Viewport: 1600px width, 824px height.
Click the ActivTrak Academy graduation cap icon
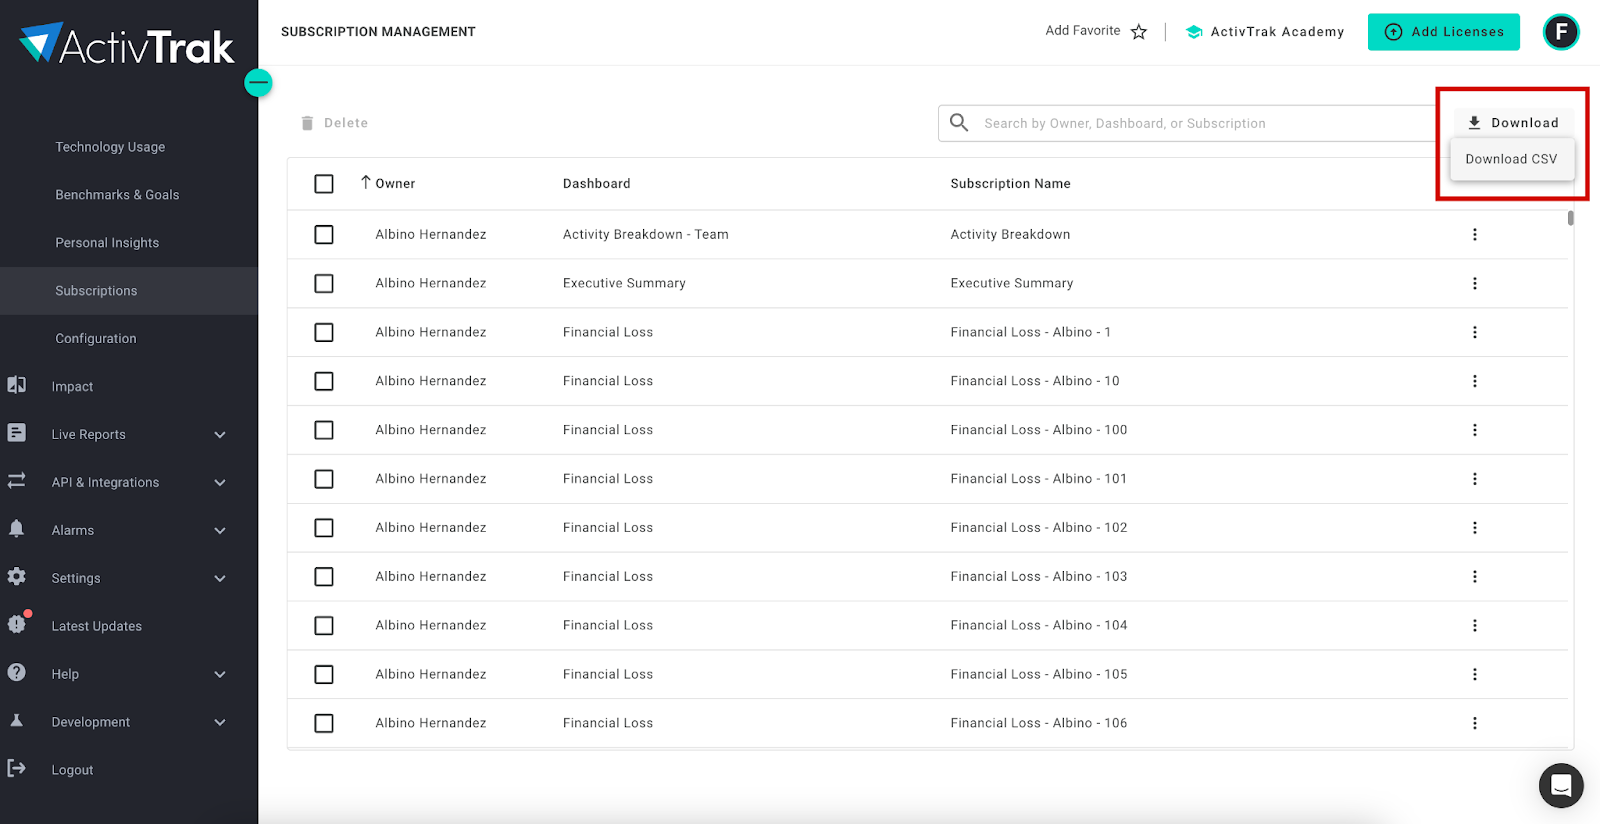pos(1194,32)
